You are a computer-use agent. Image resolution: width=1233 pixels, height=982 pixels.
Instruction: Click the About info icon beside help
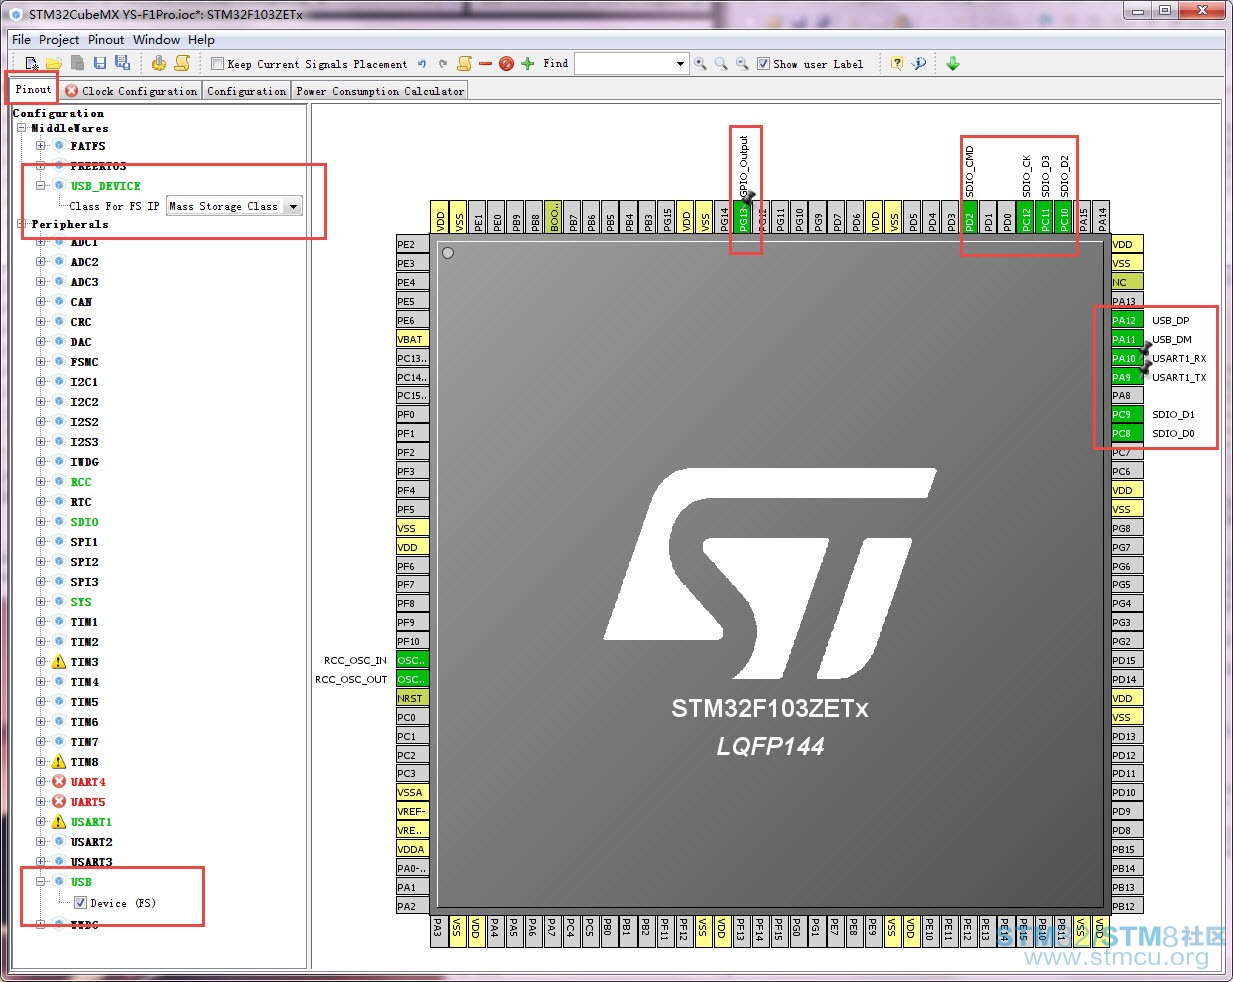coord(919,63)
